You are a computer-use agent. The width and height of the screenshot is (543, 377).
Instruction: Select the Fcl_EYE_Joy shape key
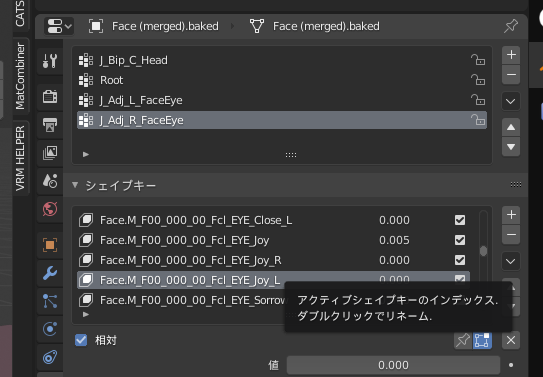(273, 240)
